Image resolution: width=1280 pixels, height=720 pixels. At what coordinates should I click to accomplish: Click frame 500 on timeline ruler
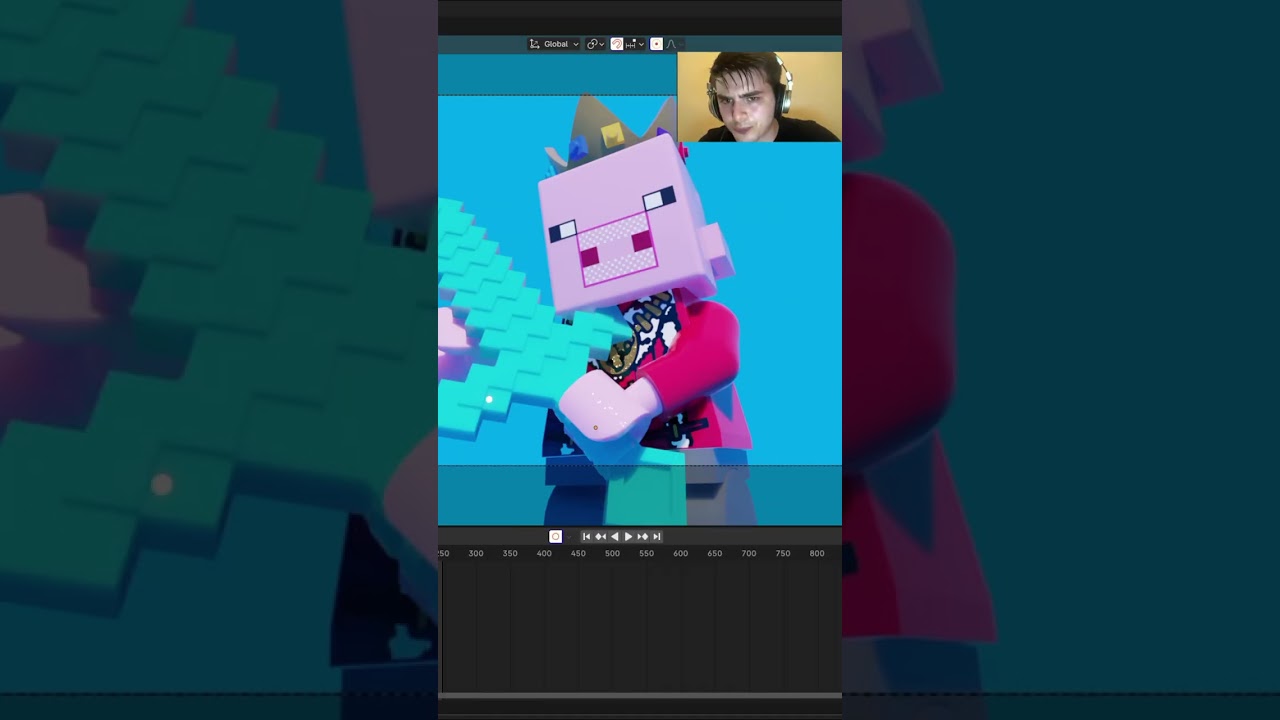(x=612, y=553)
